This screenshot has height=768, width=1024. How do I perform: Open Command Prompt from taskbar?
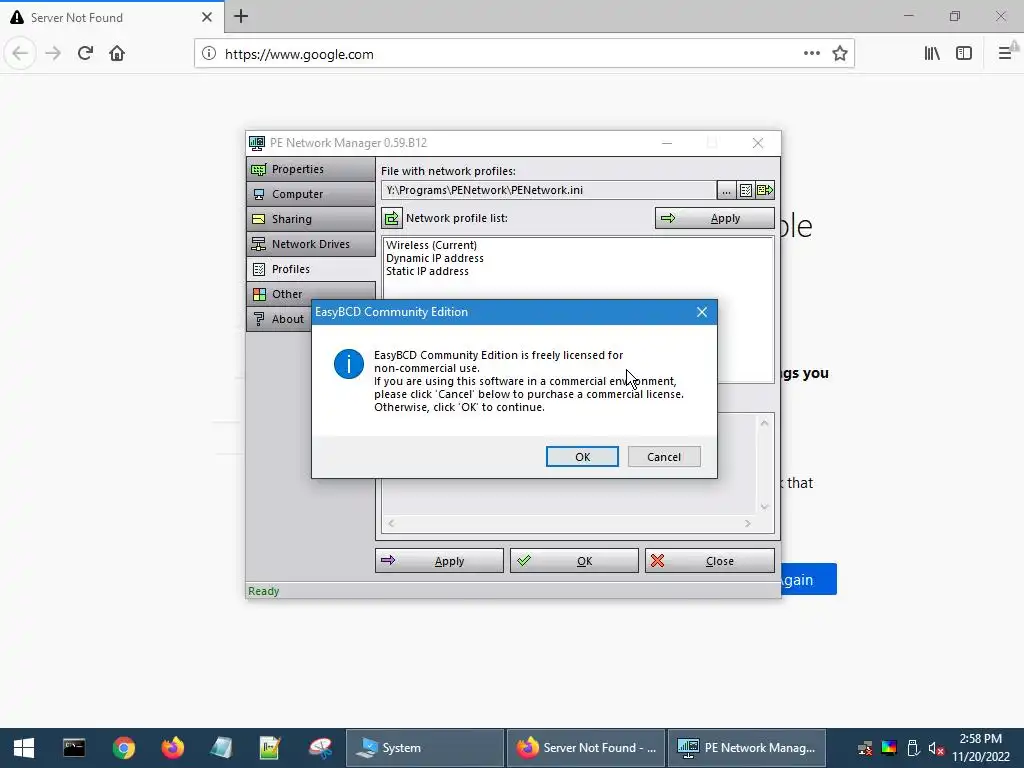point(74,748)
